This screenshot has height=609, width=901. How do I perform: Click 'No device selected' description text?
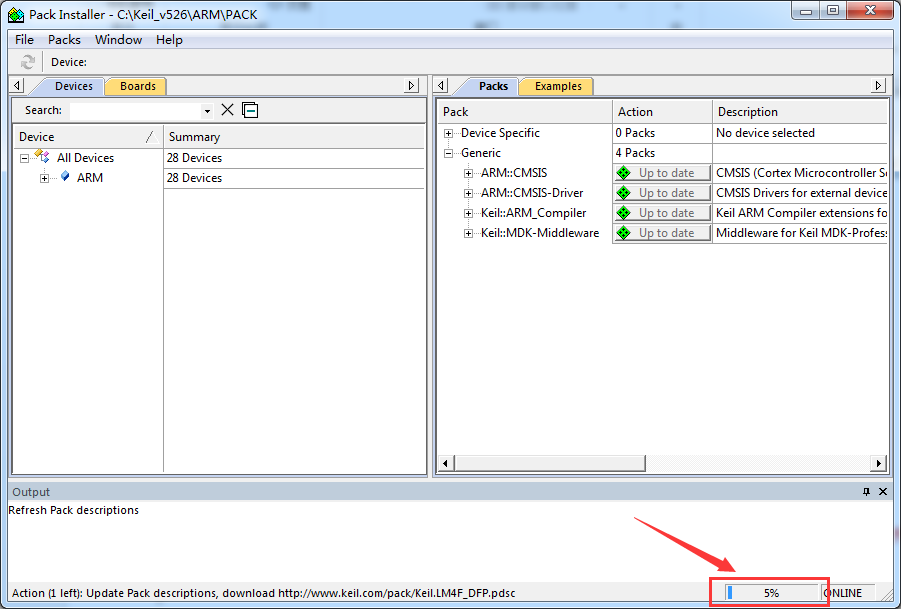click(765, 133)
